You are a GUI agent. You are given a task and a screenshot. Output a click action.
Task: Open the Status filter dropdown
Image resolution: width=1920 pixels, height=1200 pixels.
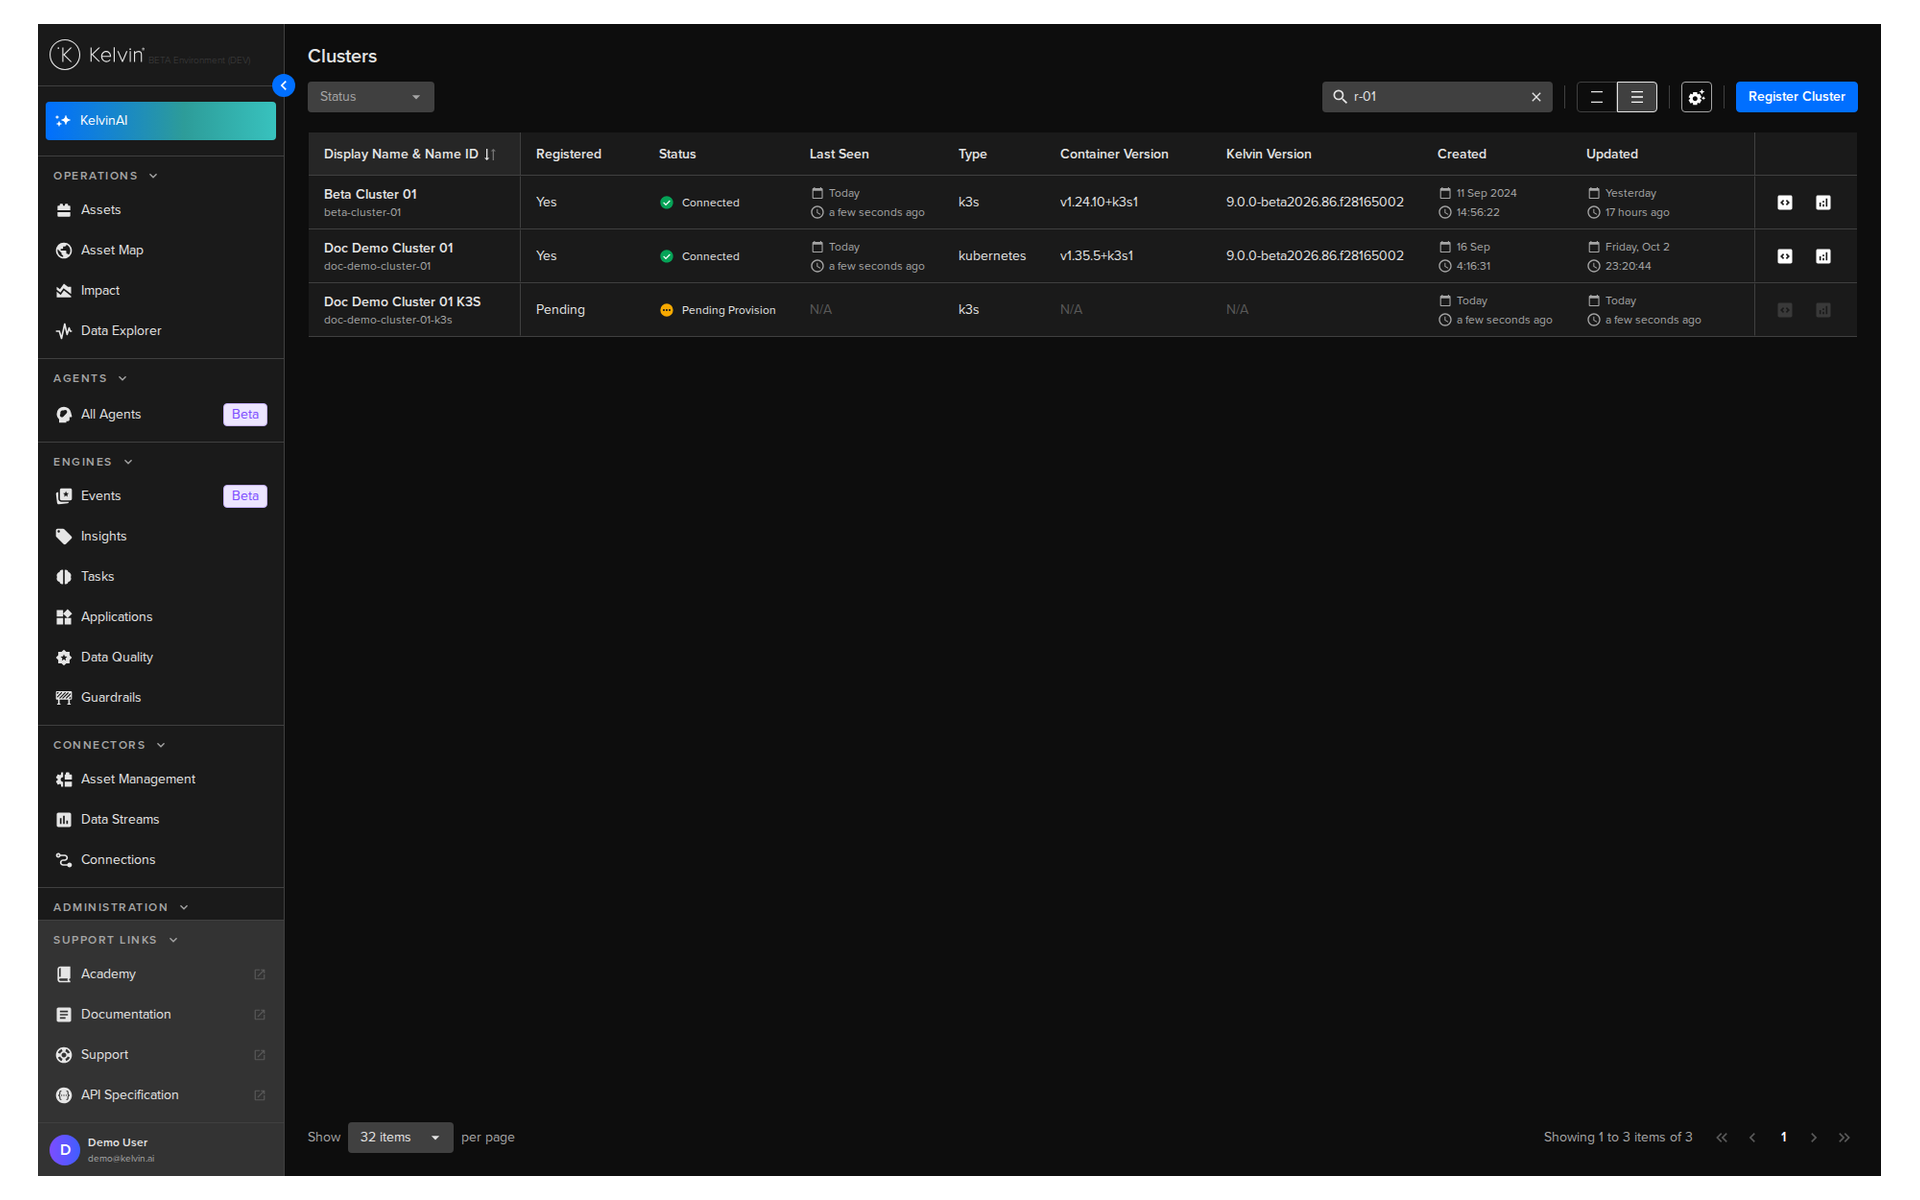point(370,97)
